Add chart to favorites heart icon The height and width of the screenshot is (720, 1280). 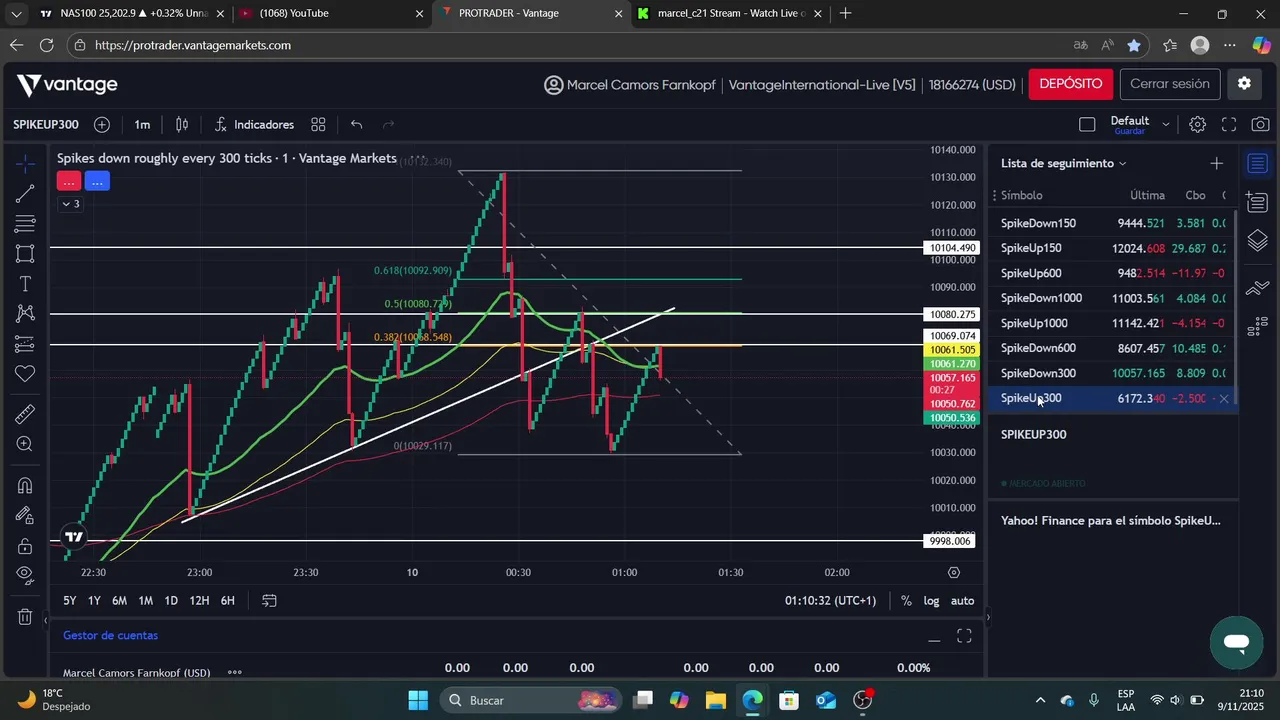click(25, 374)
